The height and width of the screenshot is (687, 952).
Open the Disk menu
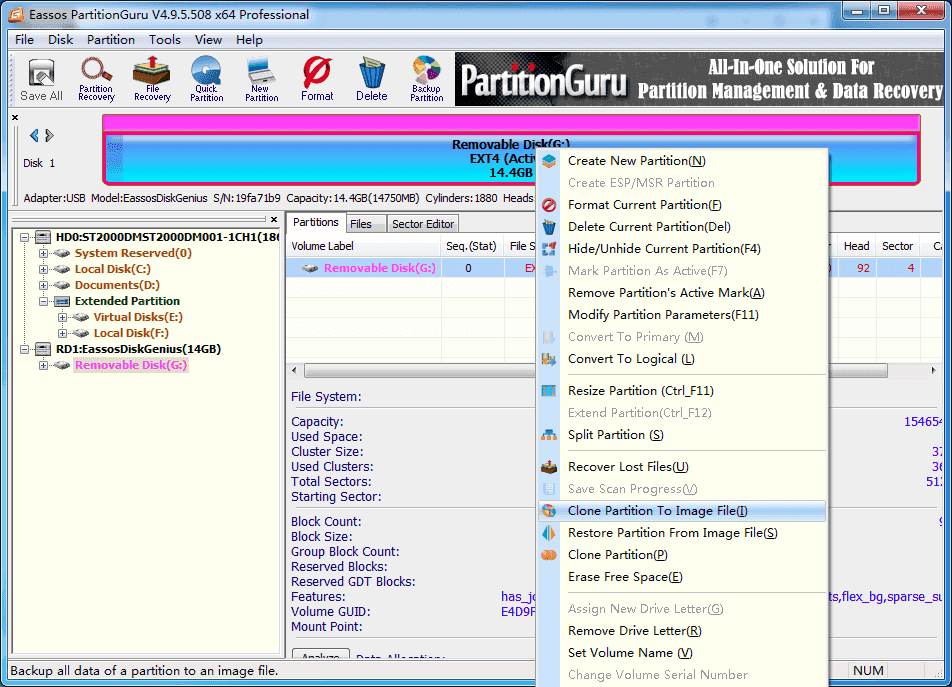pyautogui.click(x=61, y=40)
